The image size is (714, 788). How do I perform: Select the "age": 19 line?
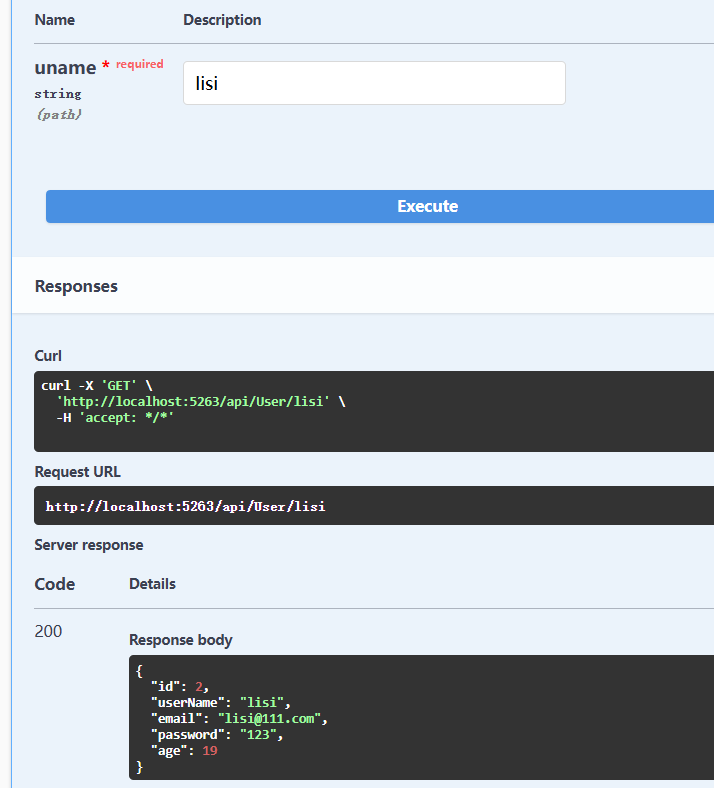tap(184, 751)
